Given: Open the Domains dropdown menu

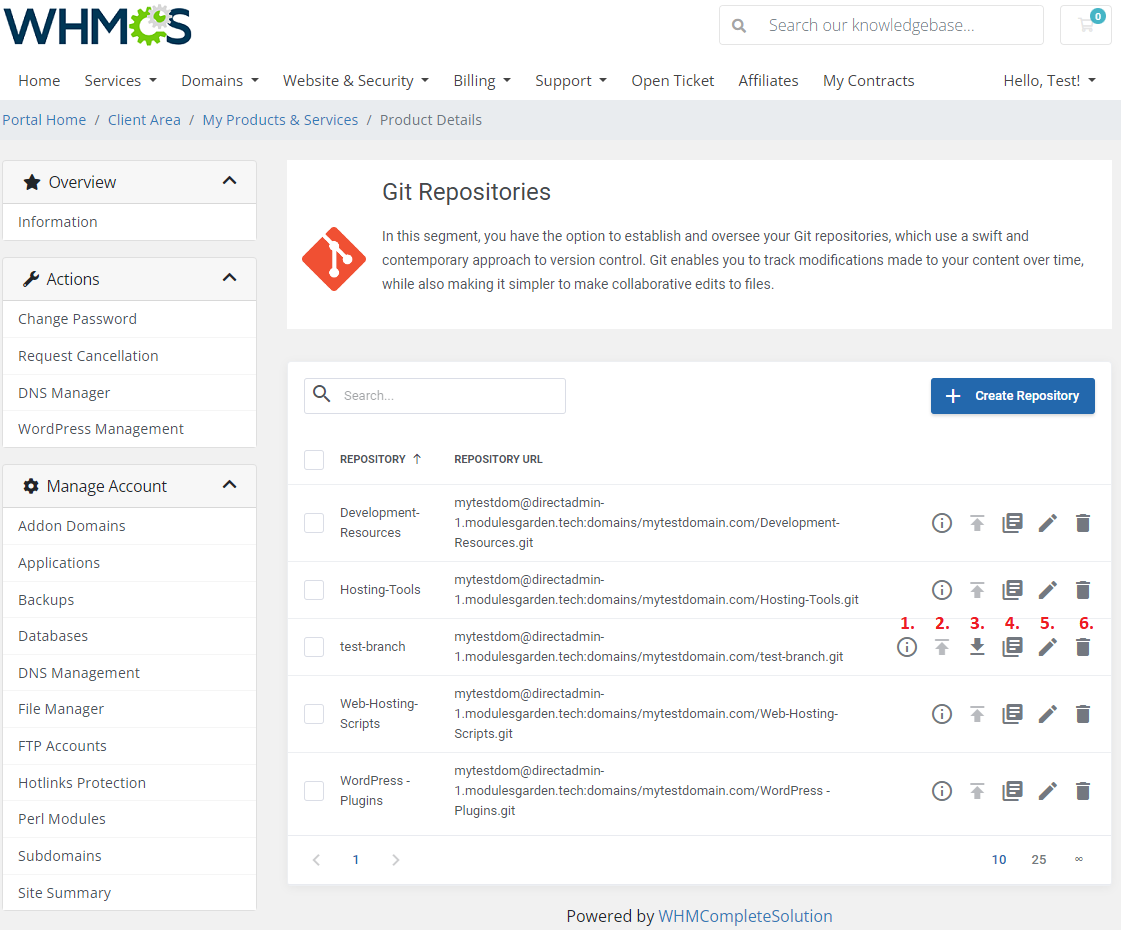Looking at the screenshot, I should pyautogui.click(x=219, y=81).
